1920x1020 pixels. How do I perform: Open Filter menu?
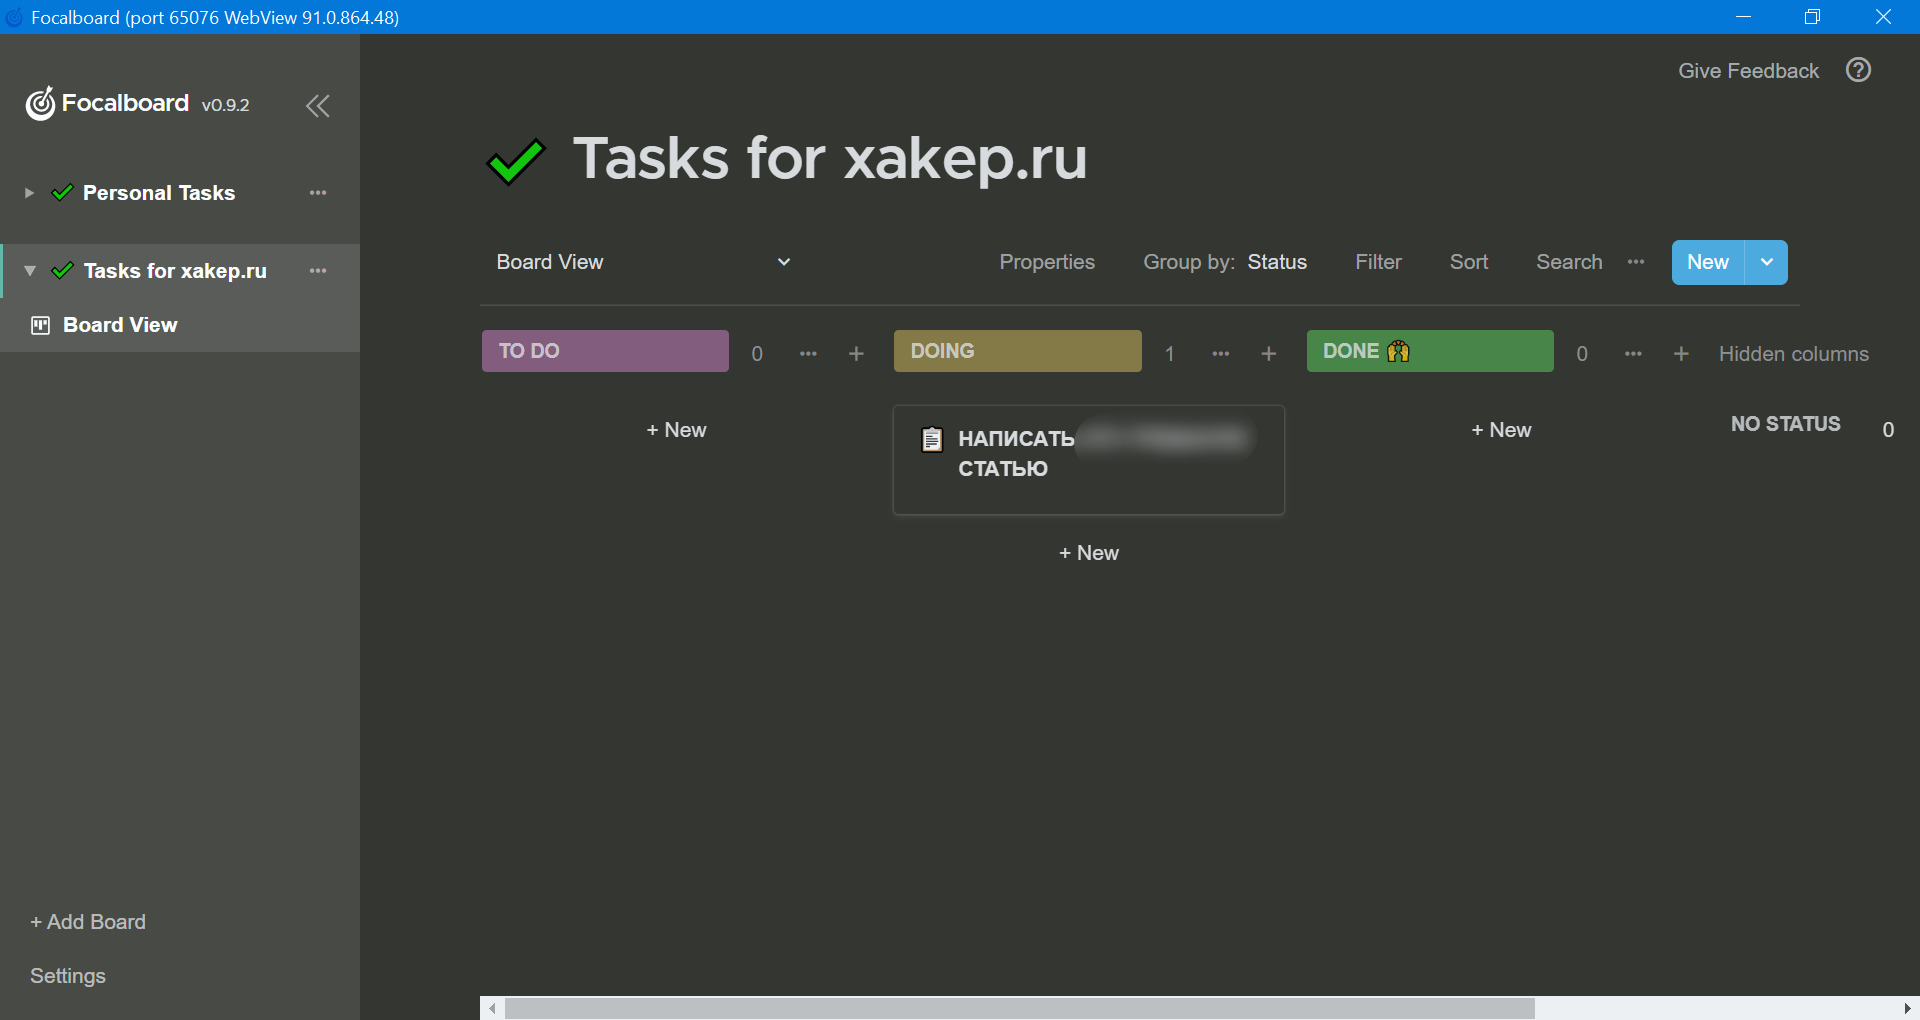click(1378, 262)
